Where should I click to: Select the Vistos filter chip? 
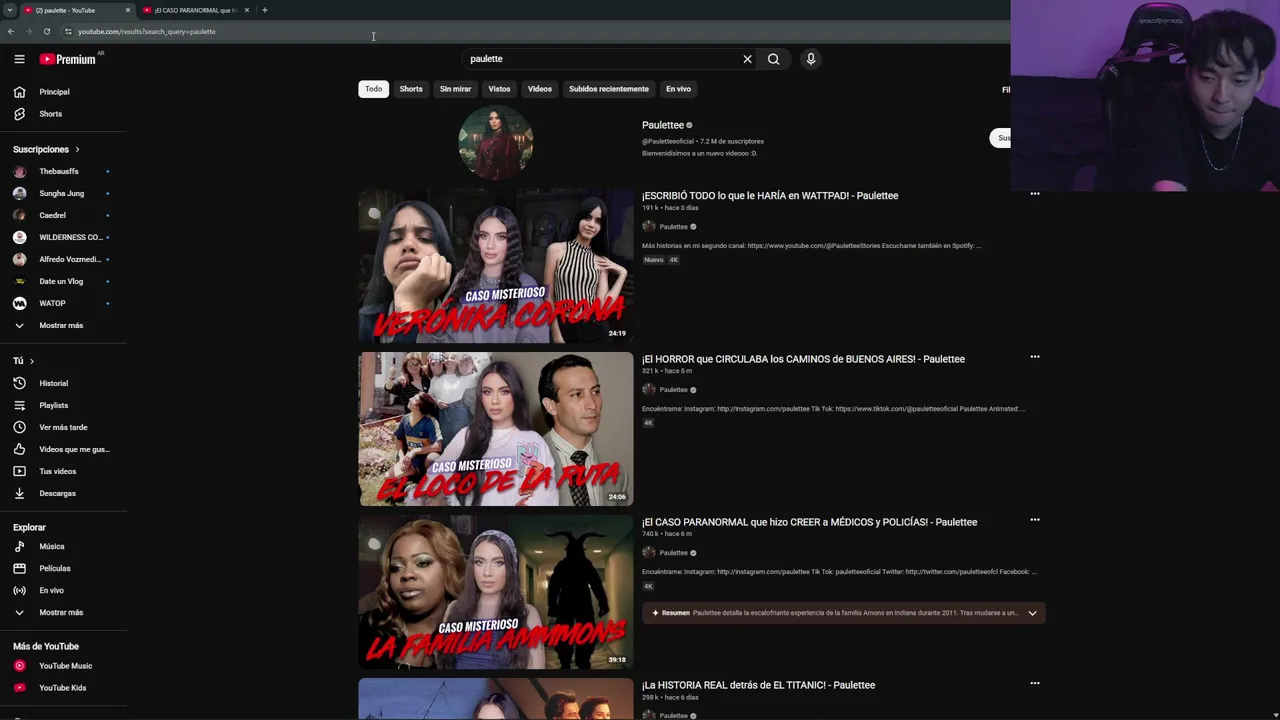pyautogui.click(x=499, y=89)
